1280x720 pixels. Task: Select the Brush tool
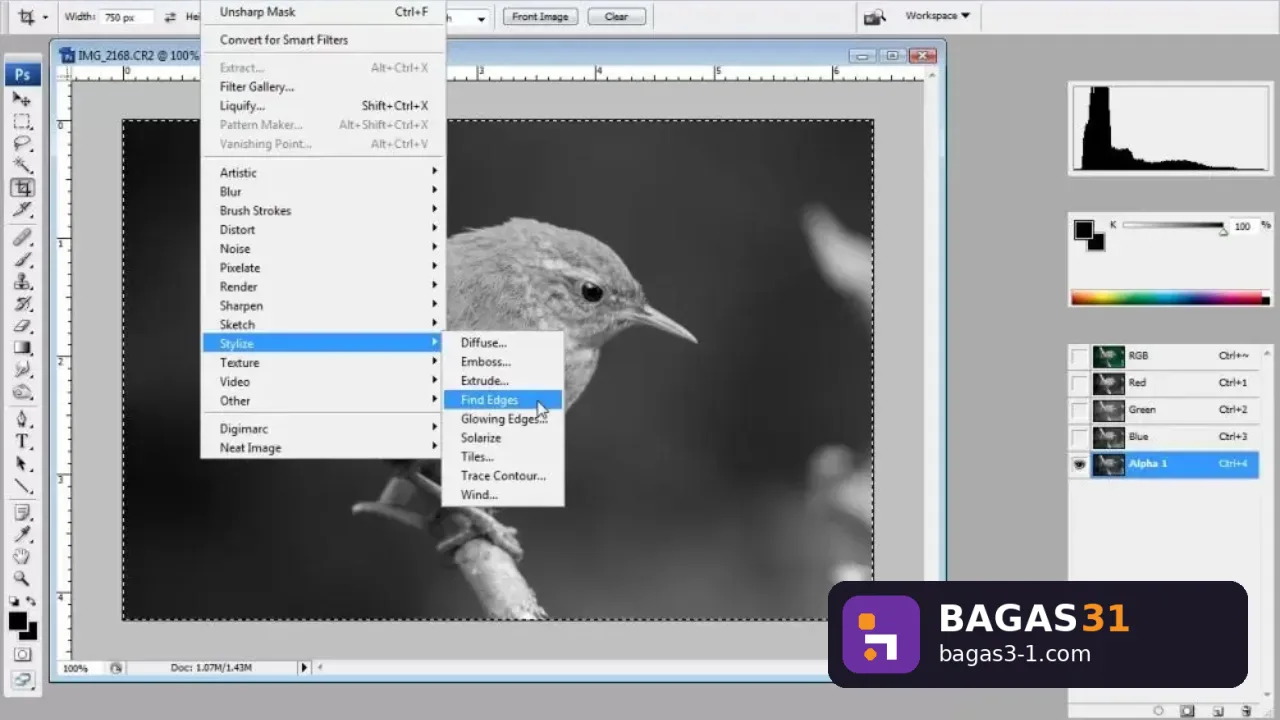22,259
